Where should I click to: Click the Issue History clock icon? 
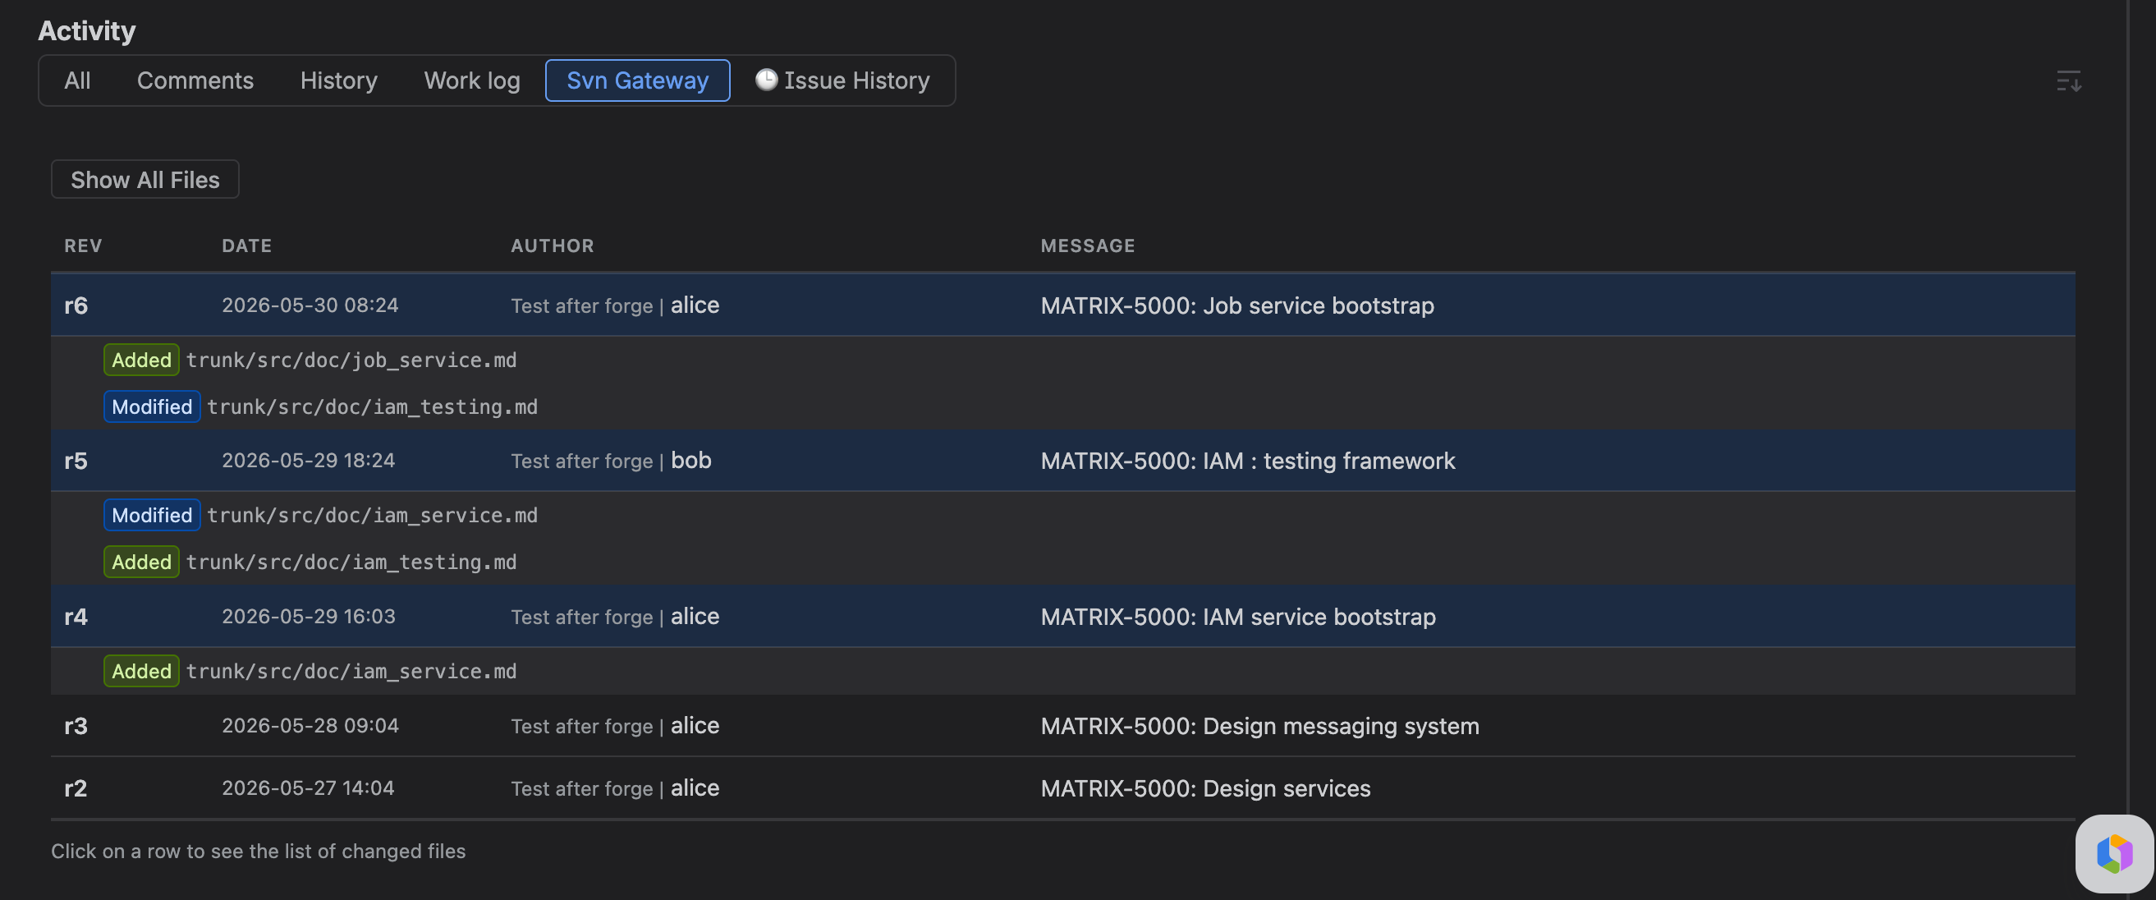(766, 80)
